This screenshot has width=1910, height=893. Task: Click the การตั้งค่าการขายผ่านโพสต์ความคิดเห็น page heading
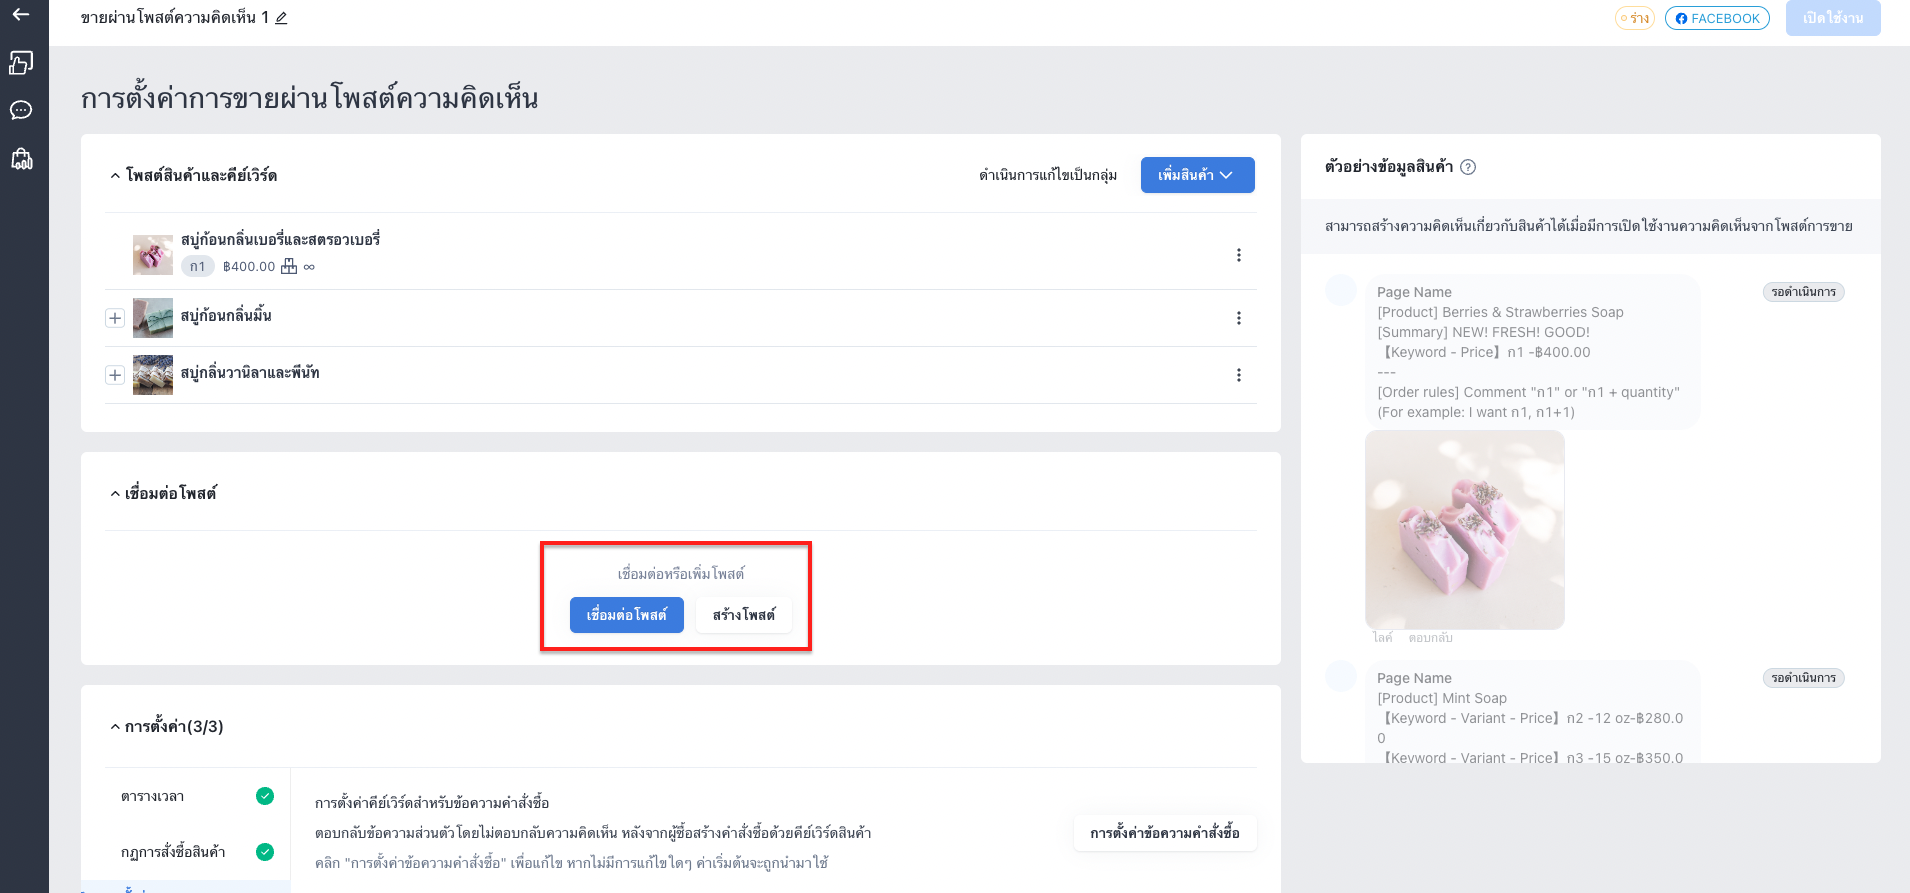click(310, 98)
